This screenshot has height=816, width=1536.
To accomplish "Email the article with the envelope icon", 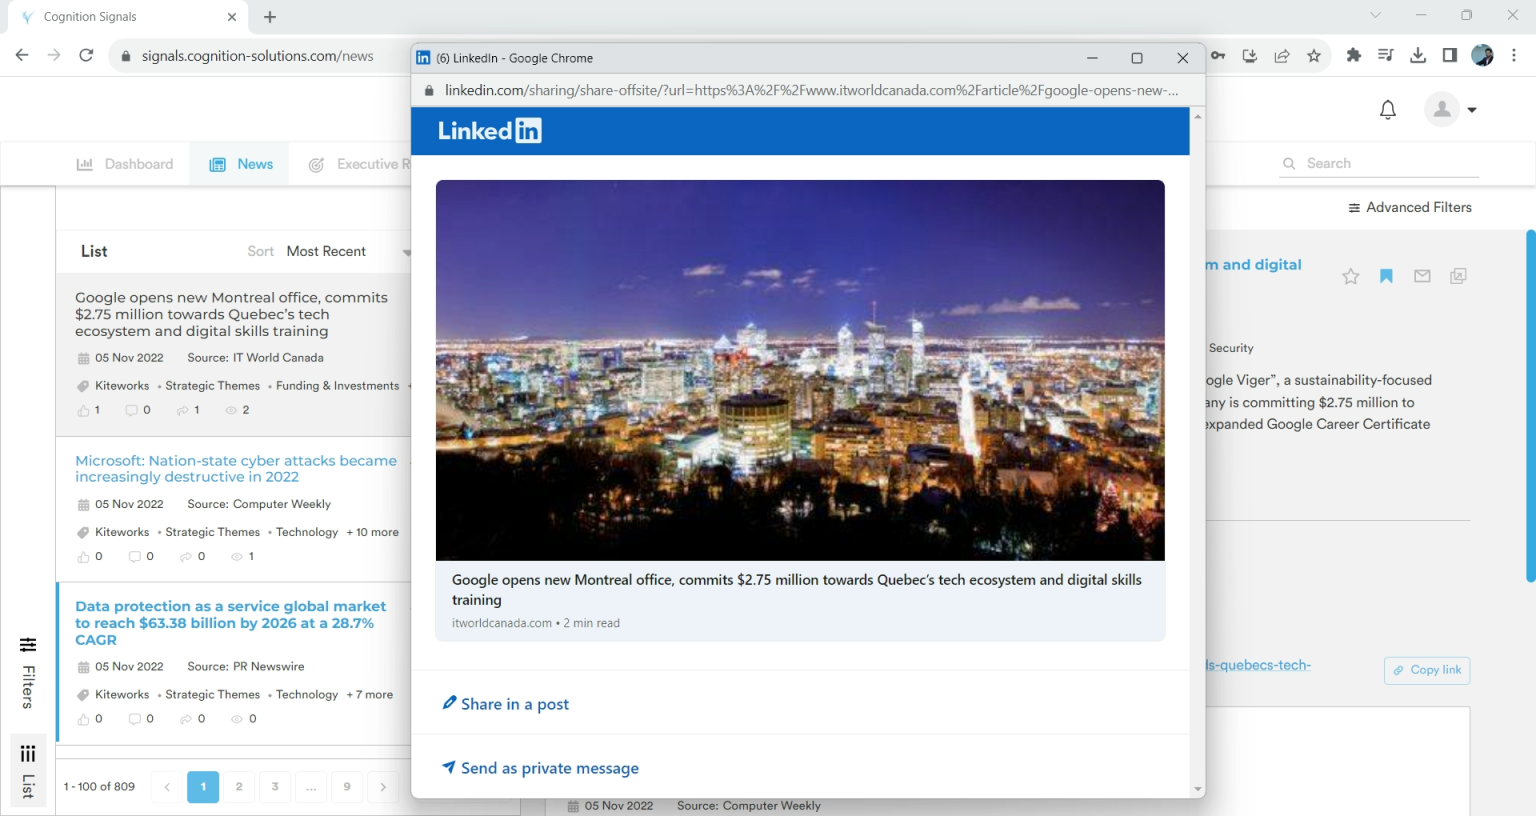I will point(1422,276).
